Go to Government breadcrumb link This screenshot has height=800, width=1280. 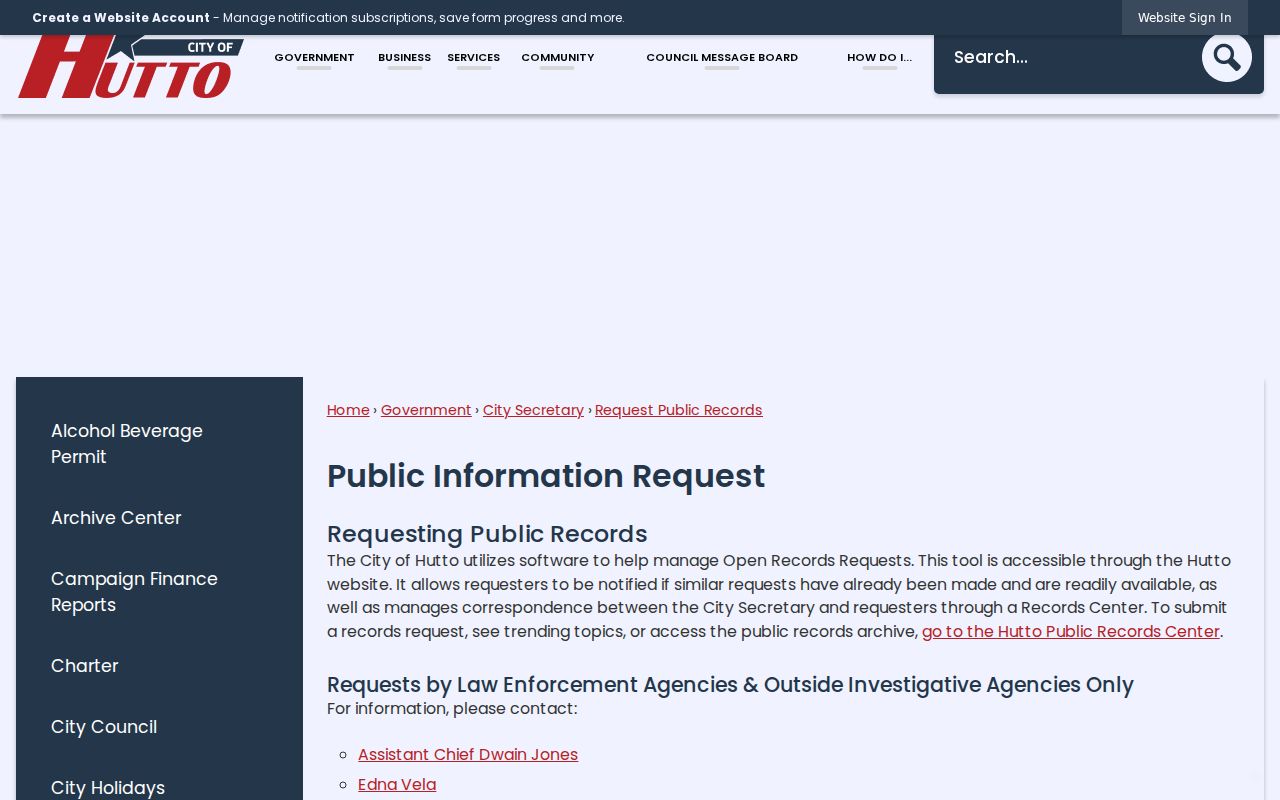pos(426,410)
